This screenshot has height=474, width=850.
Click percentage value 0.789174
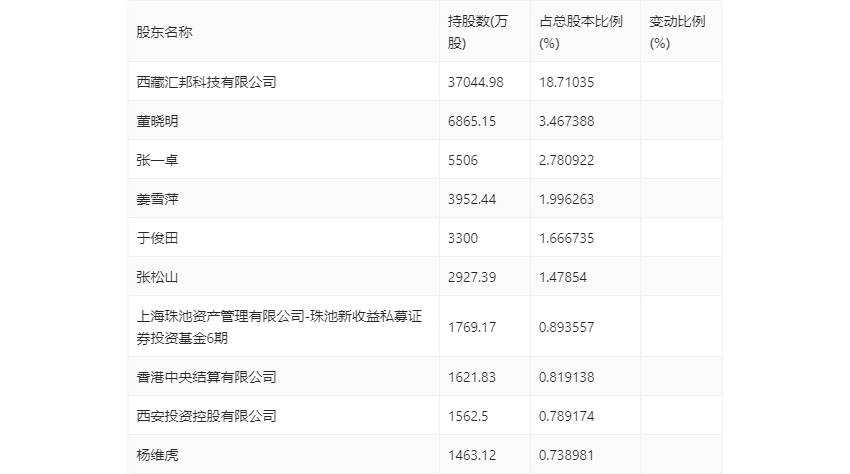tap(566, 416)
